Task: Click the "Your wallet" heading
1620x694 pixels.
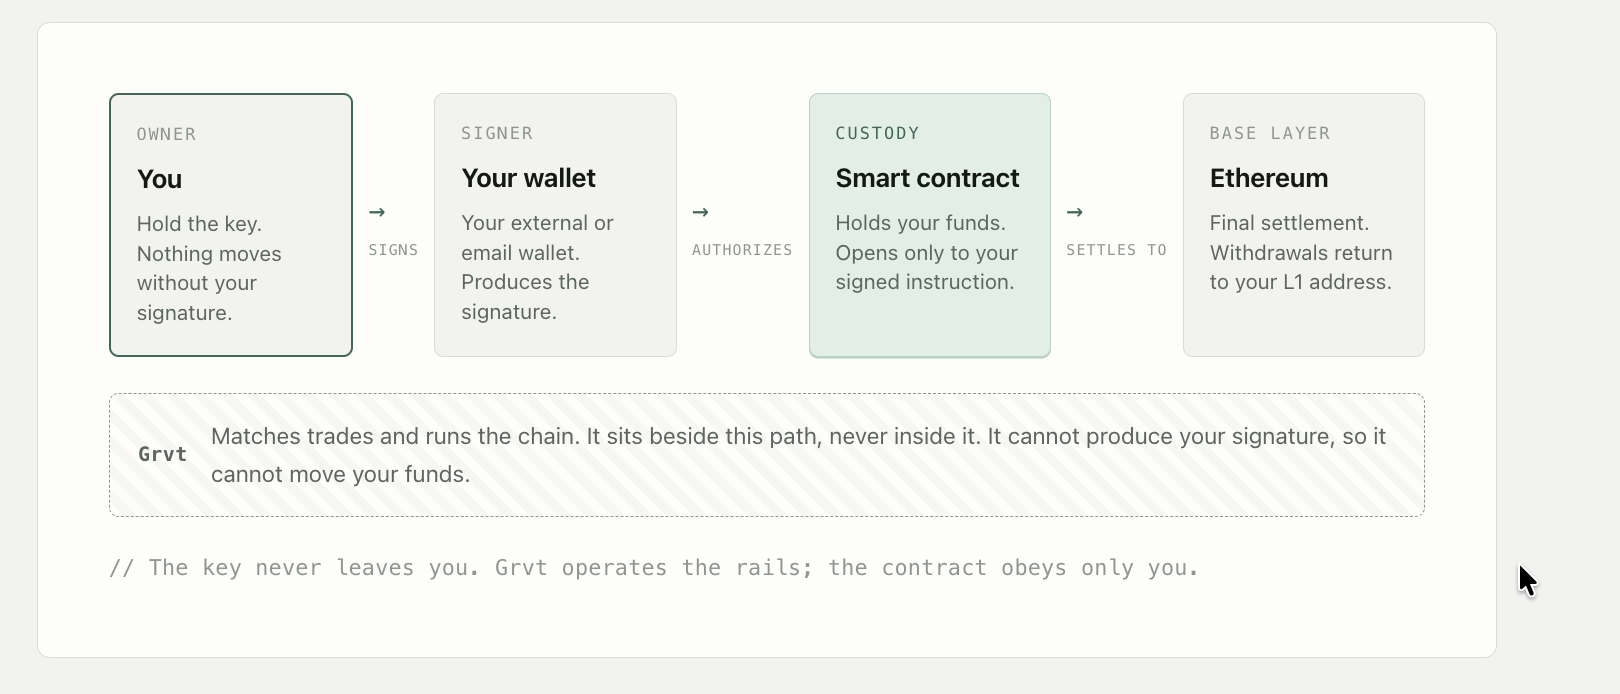Action: pyautogui.click(x=528, y=178)
